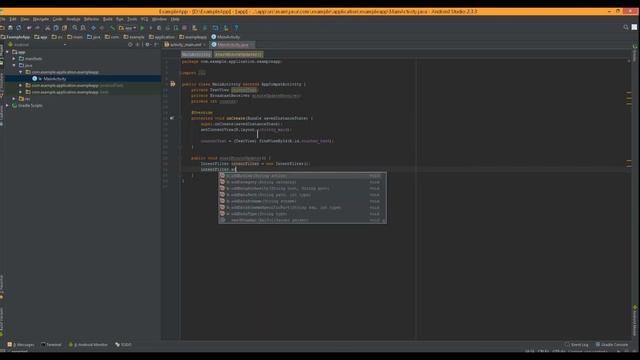Expand the androidTest package node
The image size is (640, 360).
click(x=20, y=85)
